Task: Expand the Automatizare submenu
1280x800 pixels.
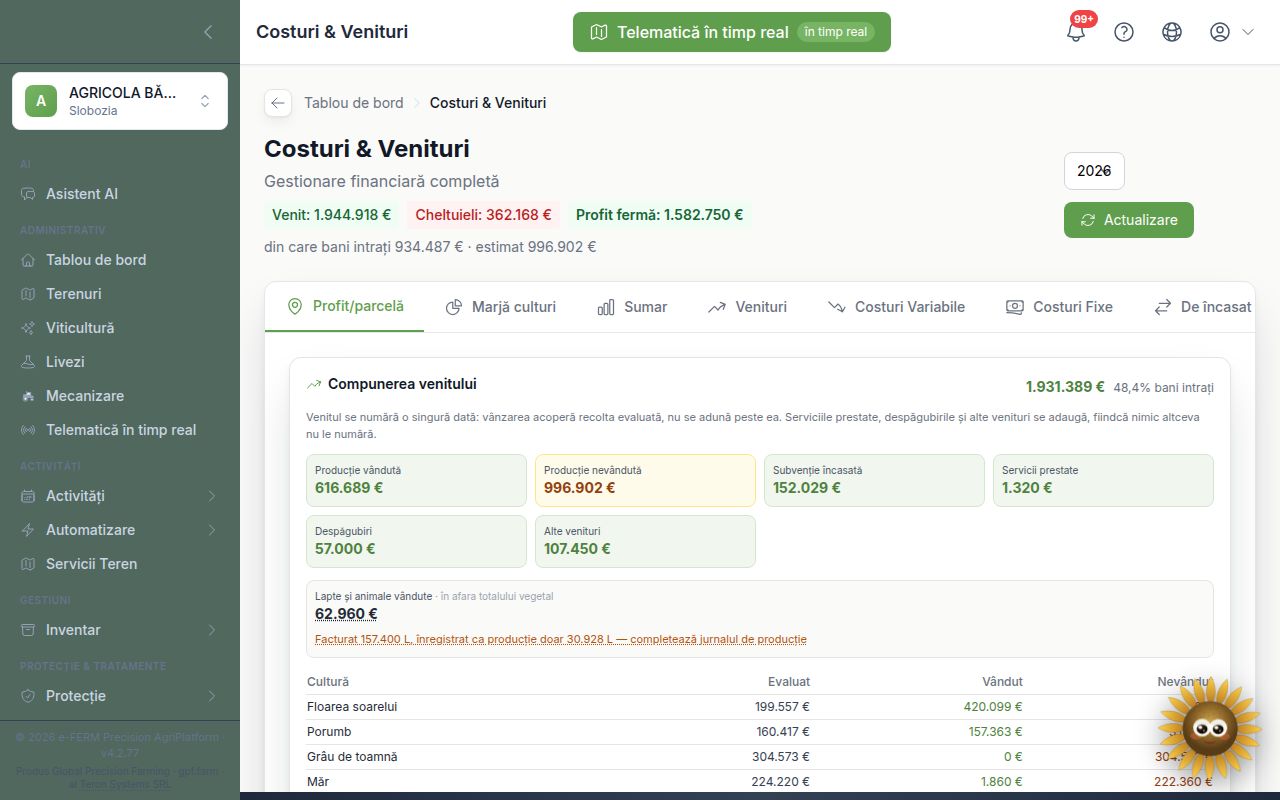Action: pos(120,530)
